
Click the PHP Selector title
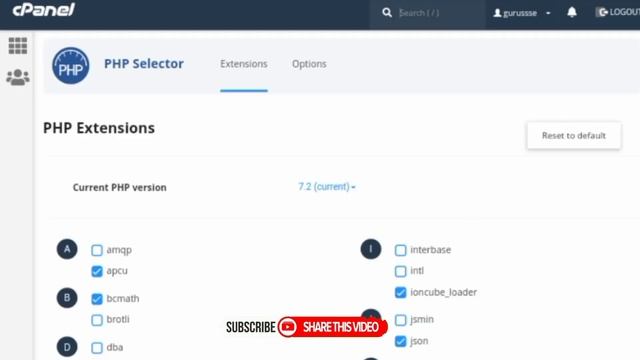point(144,64)
